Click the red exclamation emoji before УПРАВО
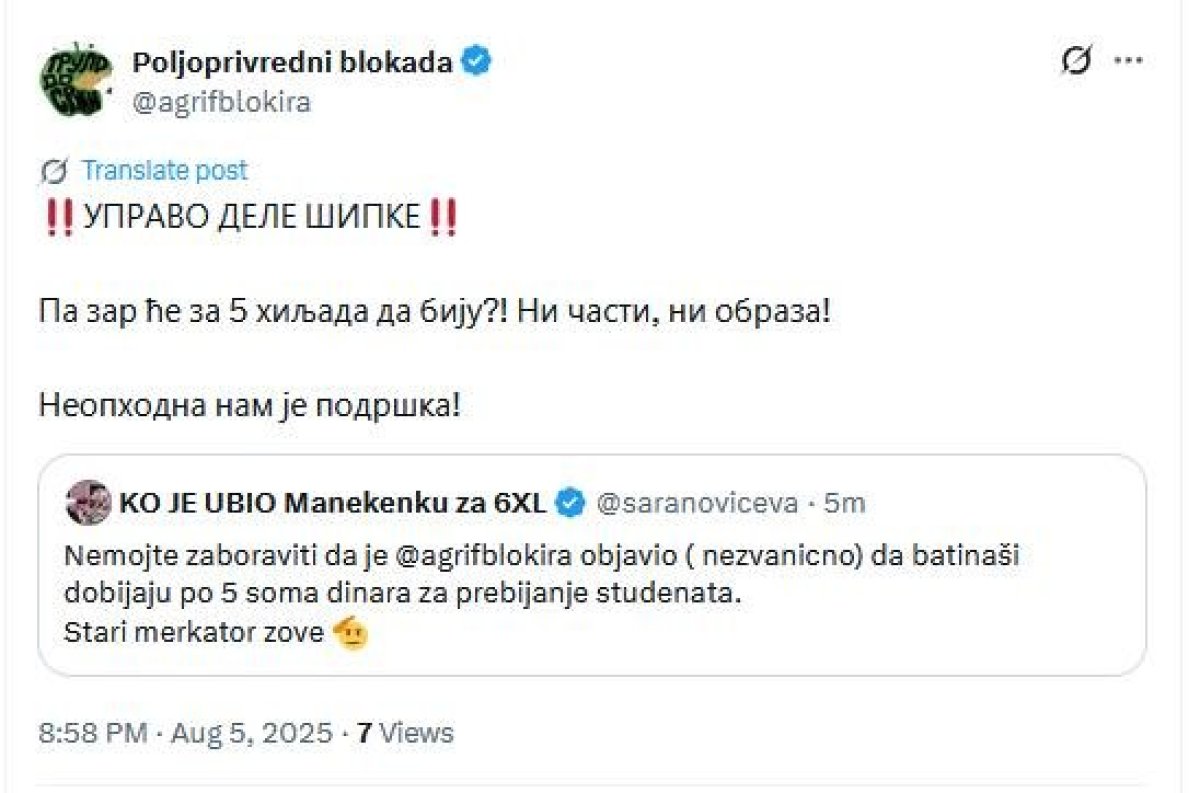 (x=59, y=219)
